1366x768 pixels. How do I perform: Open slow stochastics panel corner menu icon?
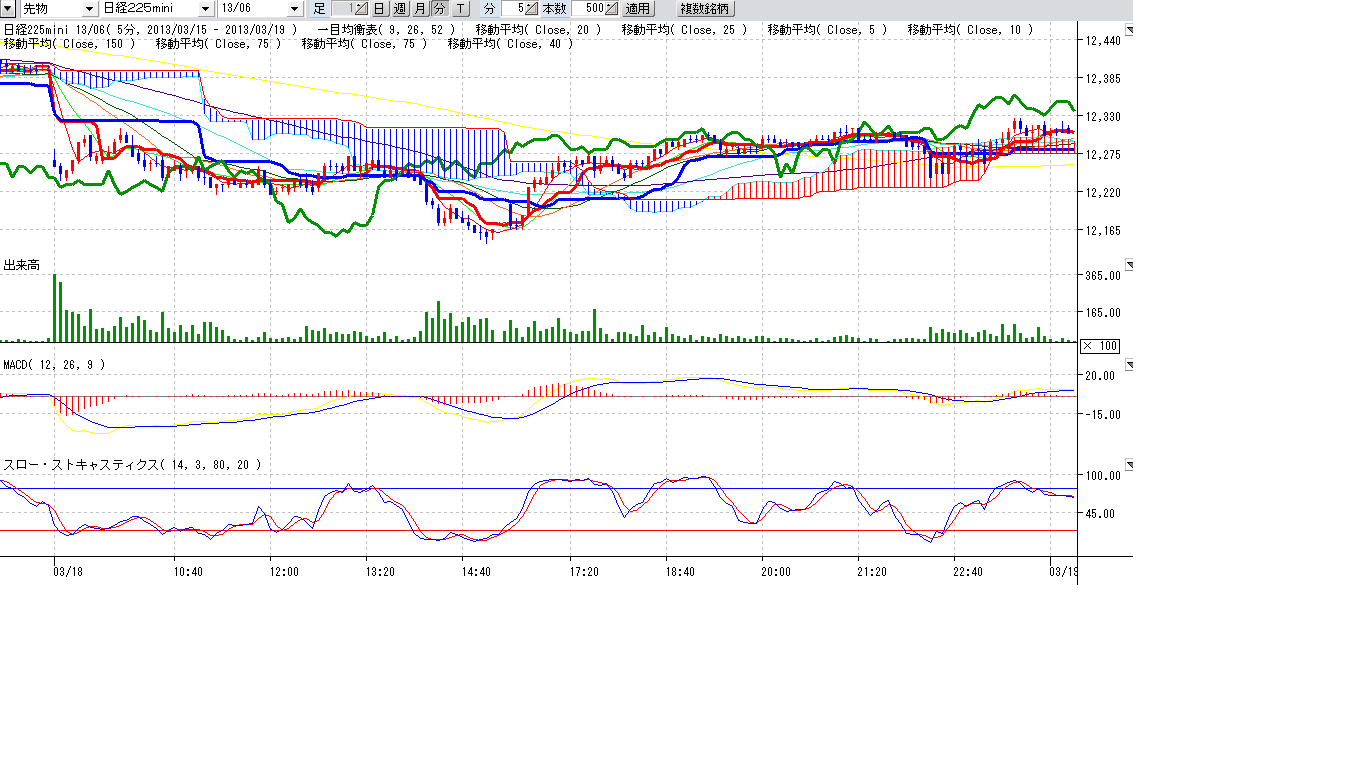[1129, 465]
